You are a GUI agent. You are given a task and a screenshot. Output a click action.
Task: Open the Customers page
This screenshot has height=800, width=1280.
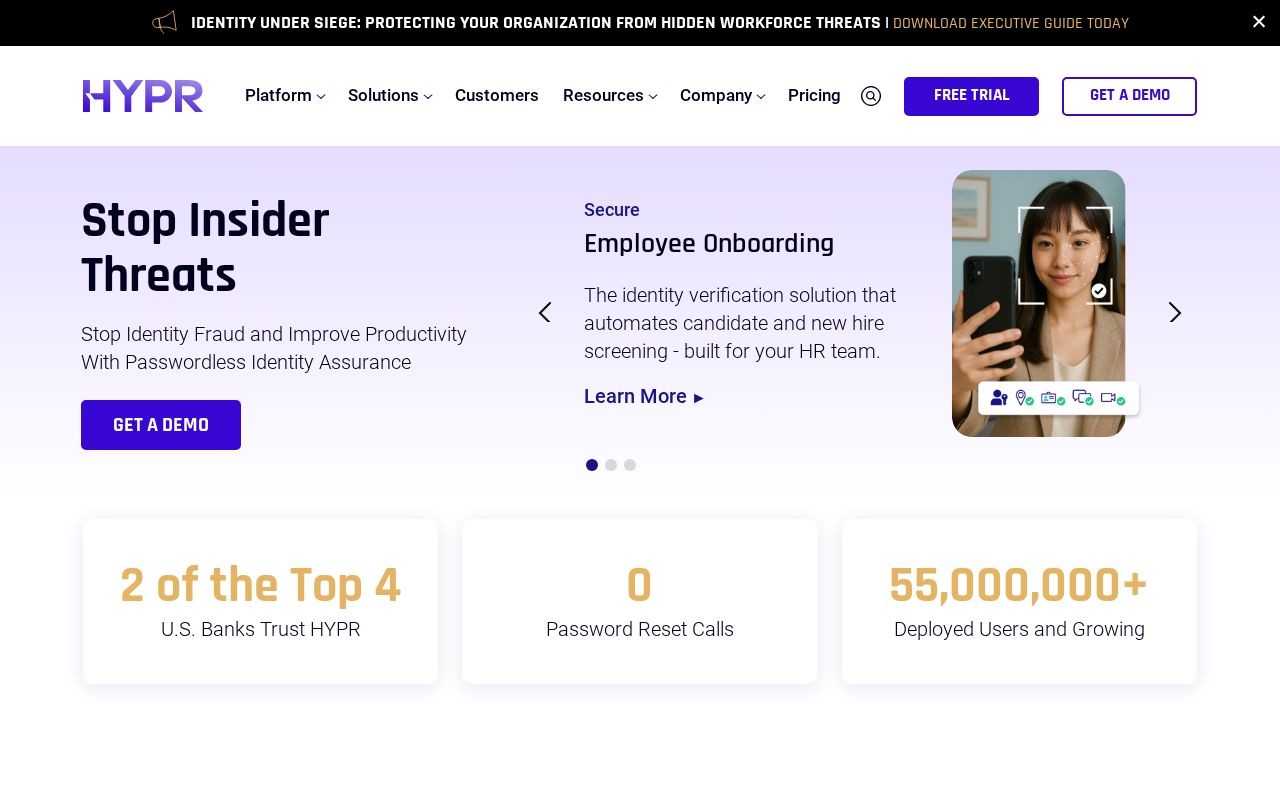497,96
